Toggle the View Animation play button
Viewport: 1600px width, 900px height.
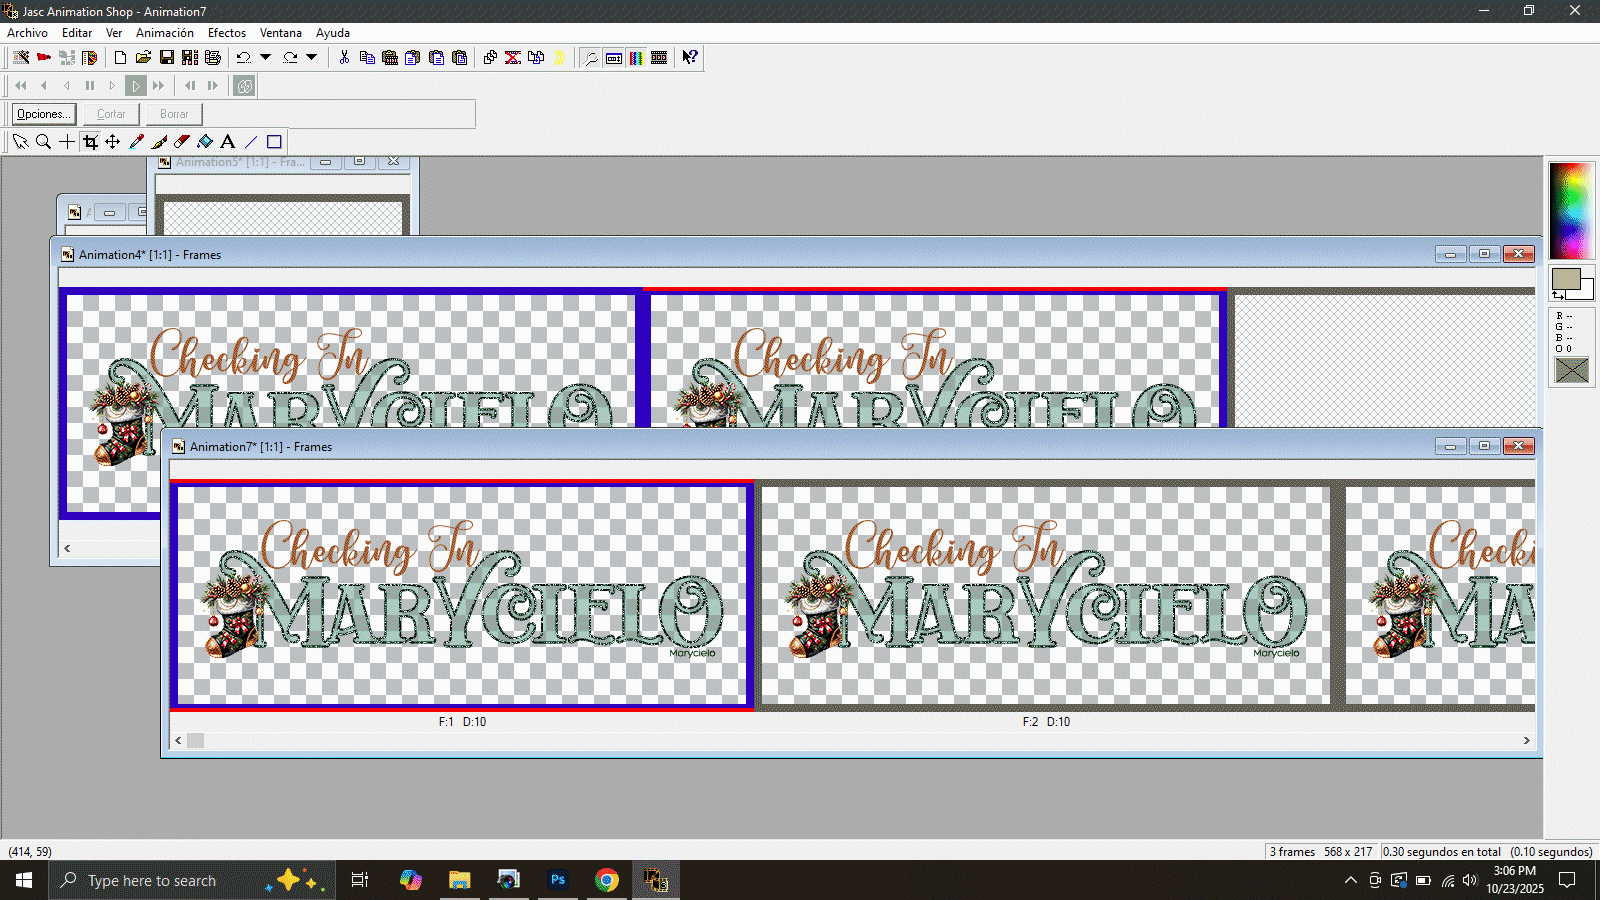coord(136,86)
